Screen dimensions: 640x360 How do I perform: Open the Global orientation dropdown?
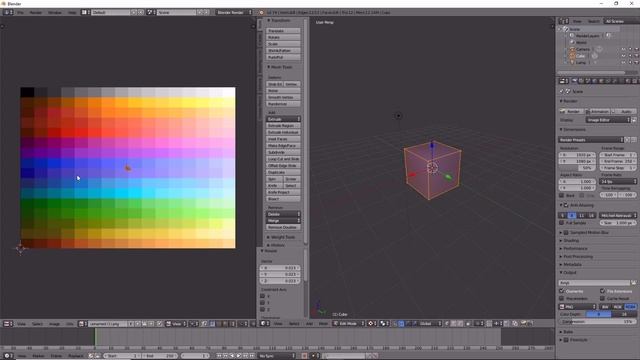(x=429, y=323)
